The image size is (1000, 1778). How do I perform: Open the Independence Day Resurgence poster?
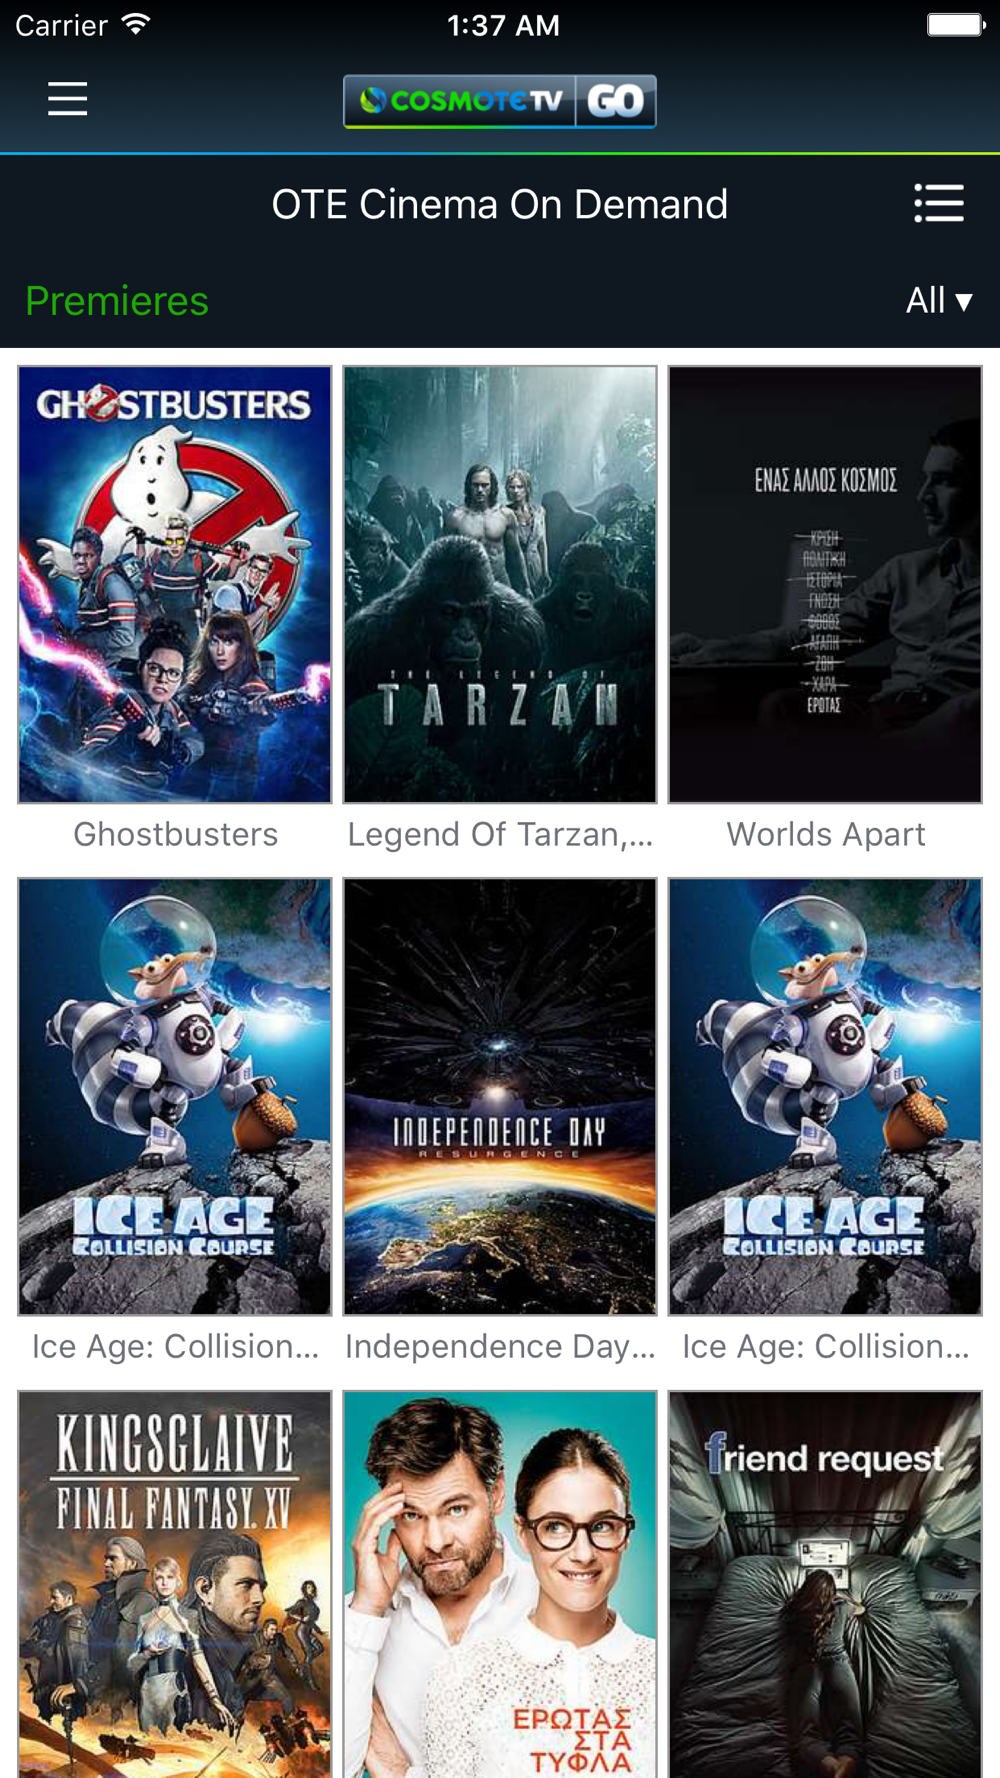pyautogui.click(x=500, y=1096)
